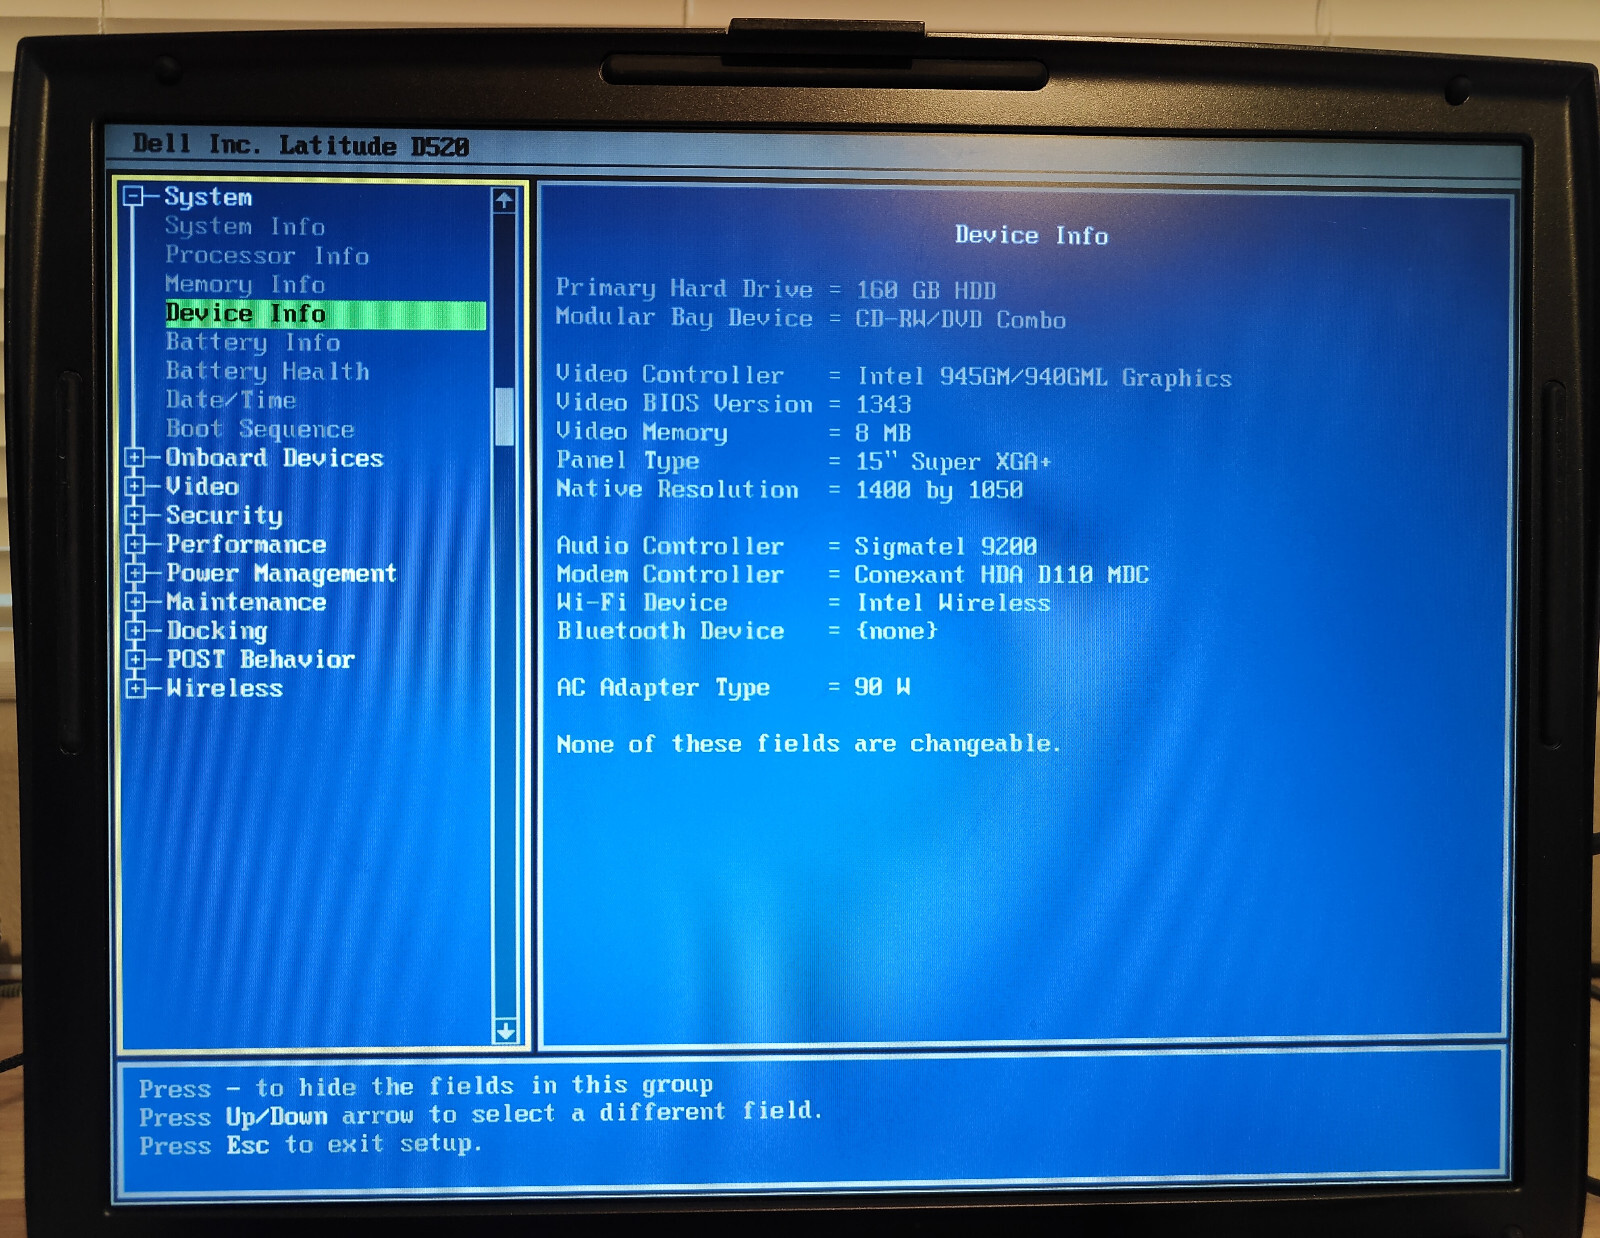Select the Docking category label
Image resolution: width=1600 pixels, height=1238 pixels.
point(217,631)
